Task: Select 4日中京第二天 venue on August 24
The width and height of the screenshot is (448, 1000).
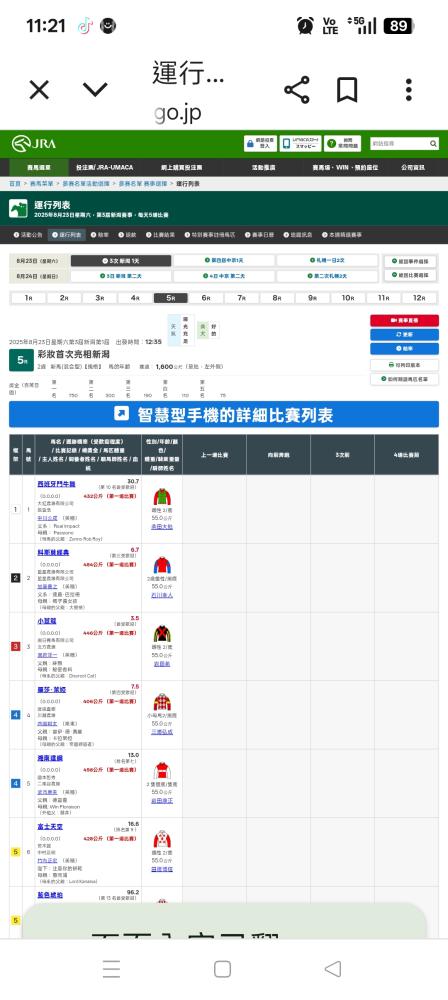Action: [223, 276]
